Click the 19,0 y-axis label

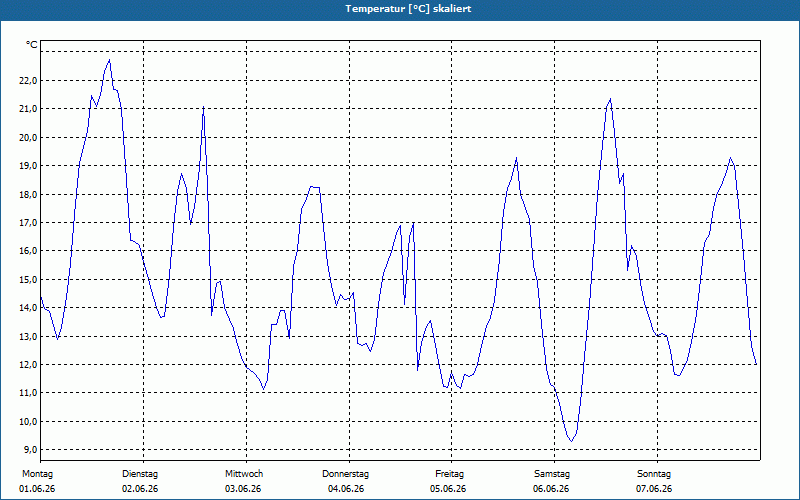tap(28, 166)
